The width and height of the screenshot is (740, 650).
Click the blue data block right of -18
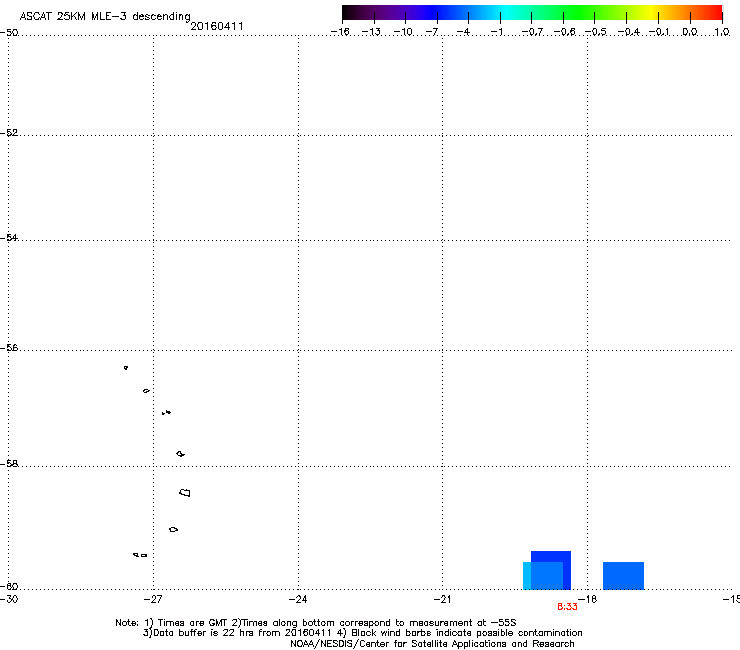click(623, 575)
